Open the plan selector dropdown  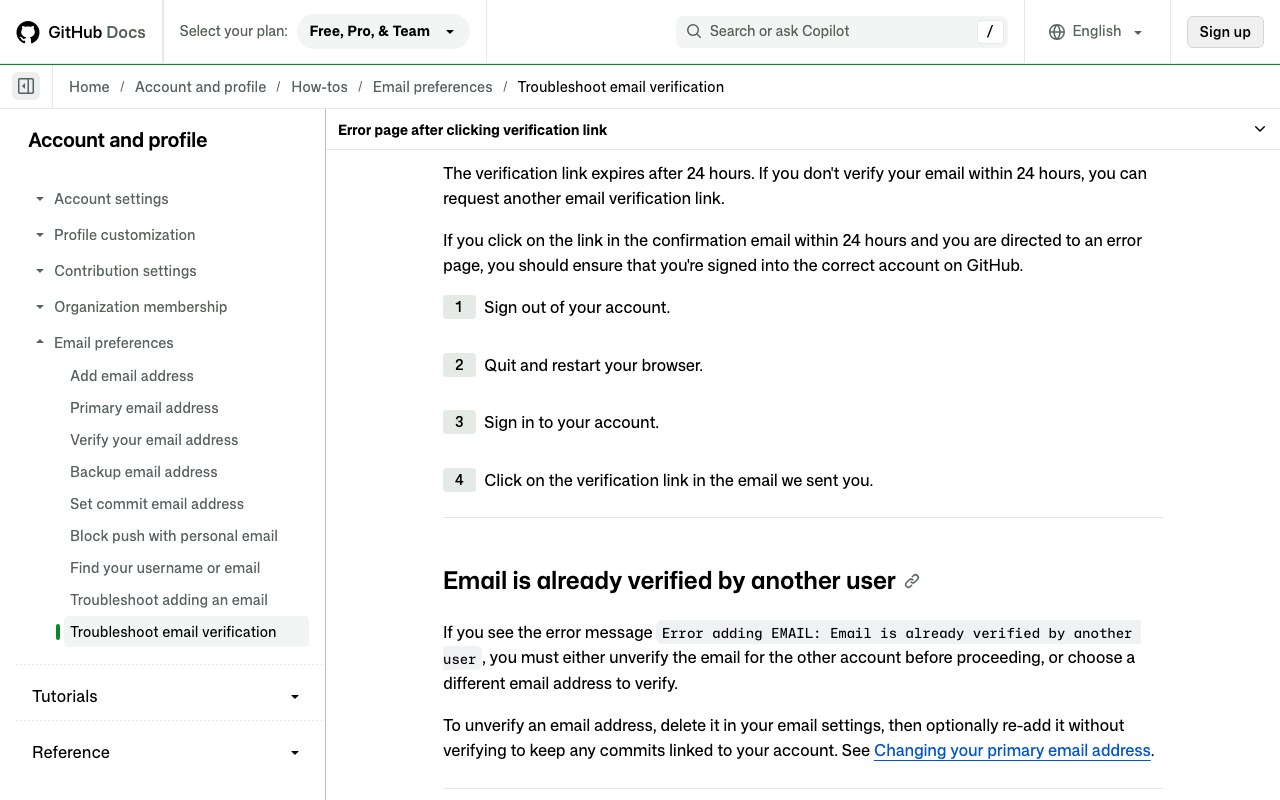point(383,31)
